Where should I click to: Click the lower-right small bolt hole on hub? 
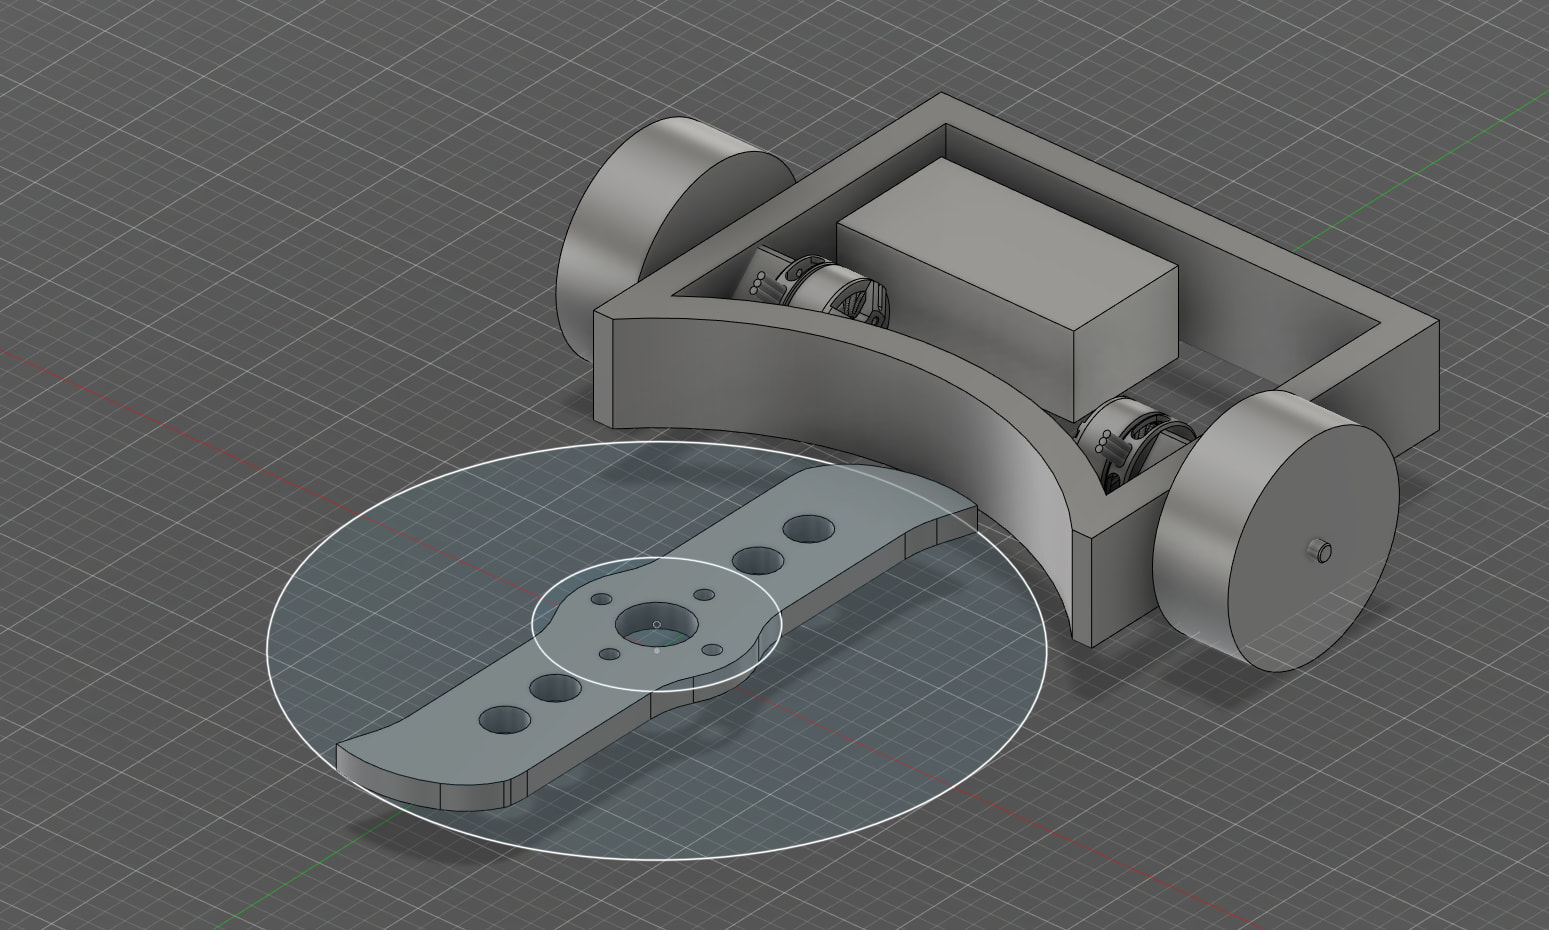pos(712,650)
